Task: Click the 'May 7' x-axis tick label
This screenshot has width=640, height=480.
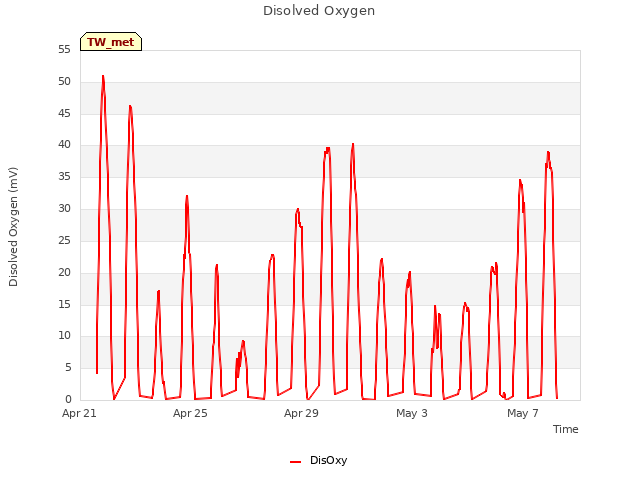Action: point(523,413)
